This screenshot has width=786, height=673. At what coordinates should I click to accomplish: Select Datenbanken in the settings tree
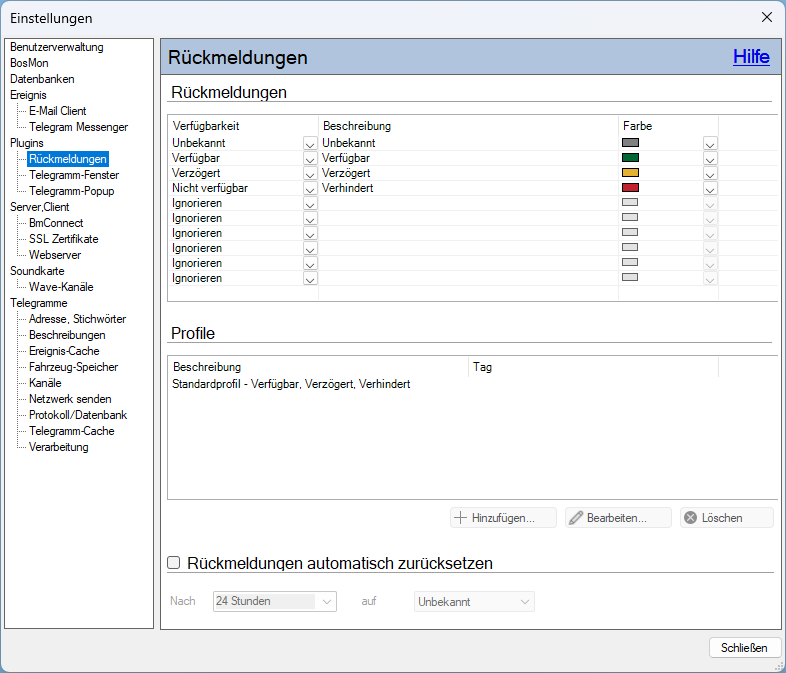coord(42,79)
